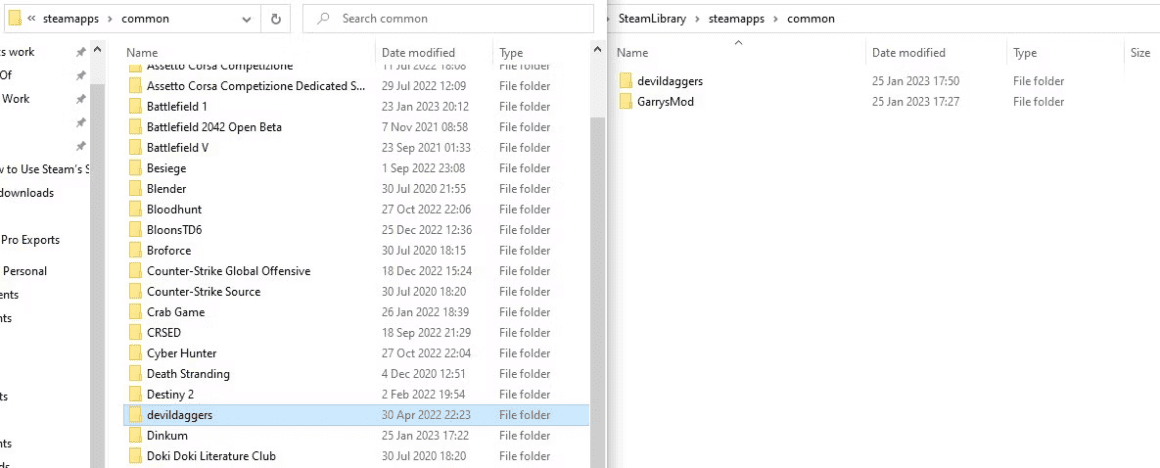Click the date 30 Apr 2022 22:23
The width and height of the screenshot is (1160, 468).
pyautogui.click(x=427, y=415)
